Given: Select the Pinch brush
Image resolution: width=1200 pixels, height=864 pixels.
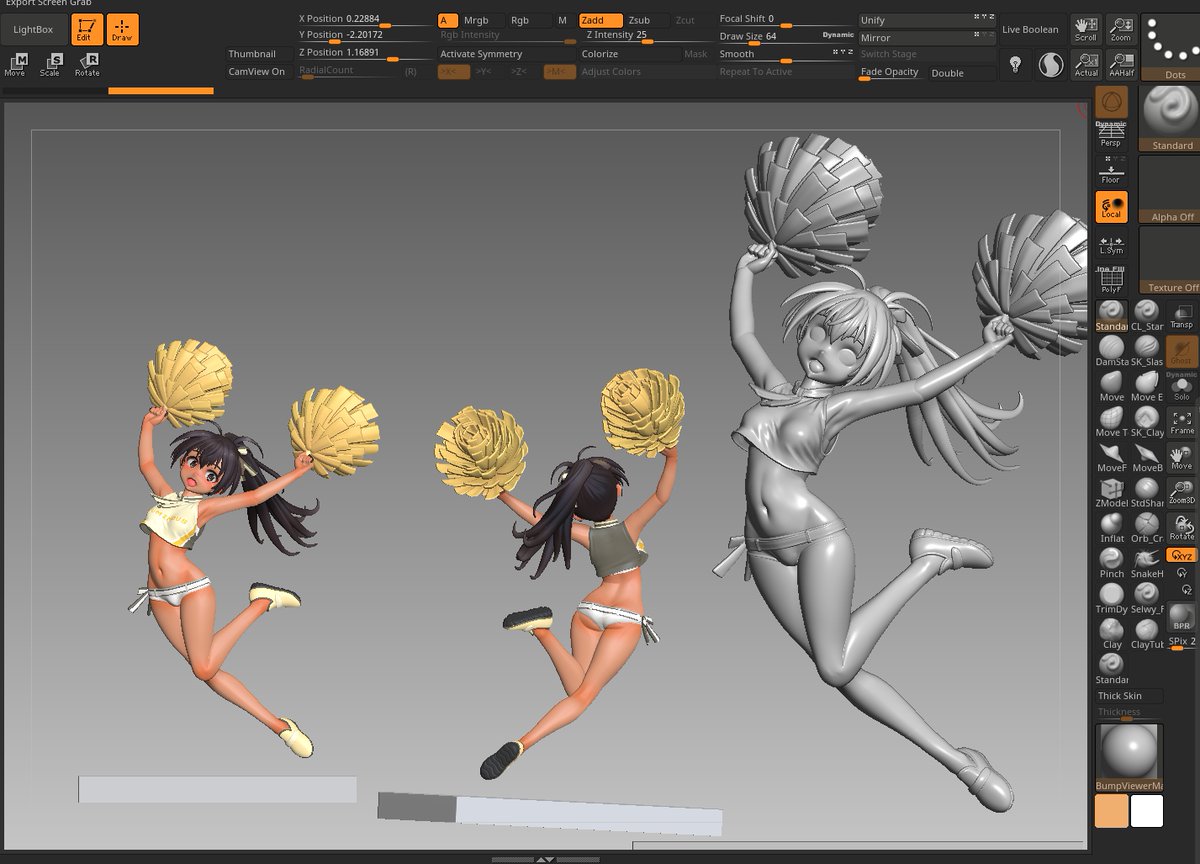Looking at the screenshot, I should pyautogui.click(x=1112, y=563).
